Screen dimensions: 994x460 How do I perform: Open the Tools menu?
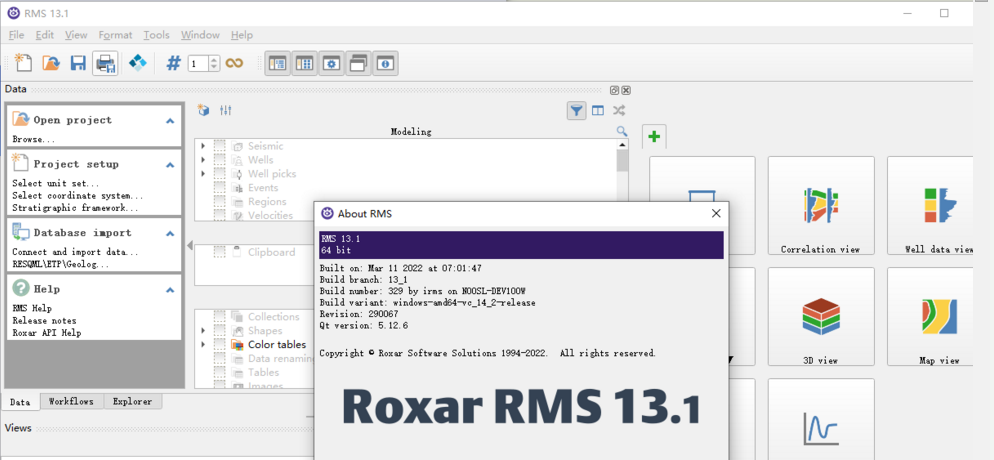157,35
